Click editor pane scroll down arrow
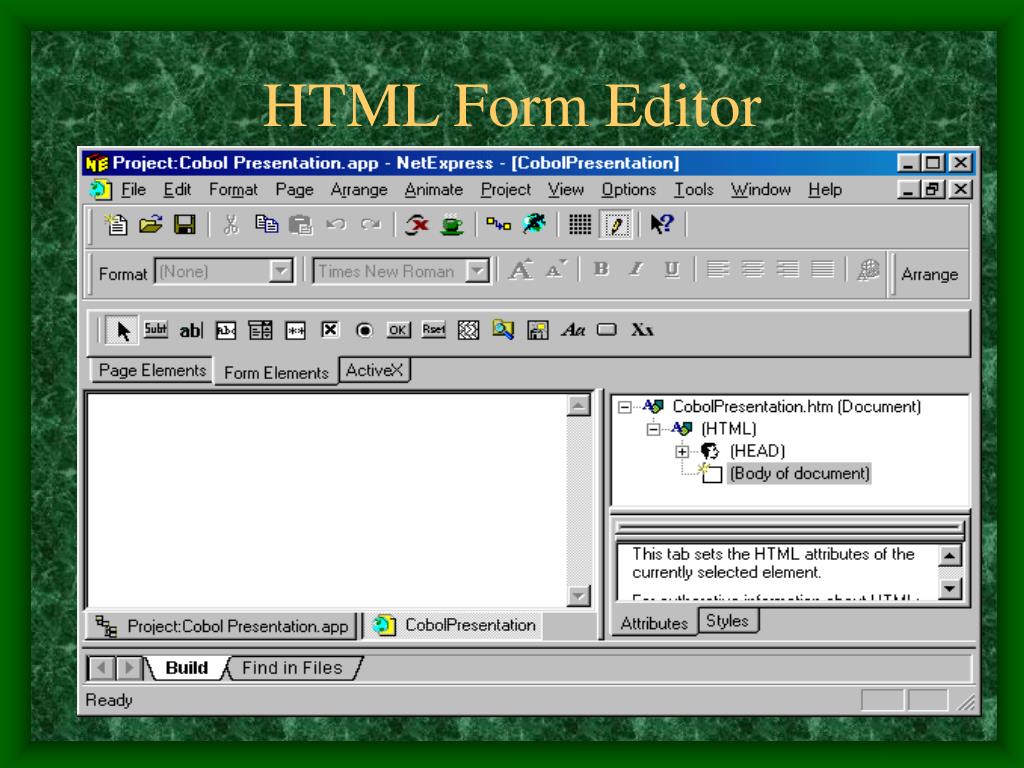1024x768 pixels. coord(579,595)
